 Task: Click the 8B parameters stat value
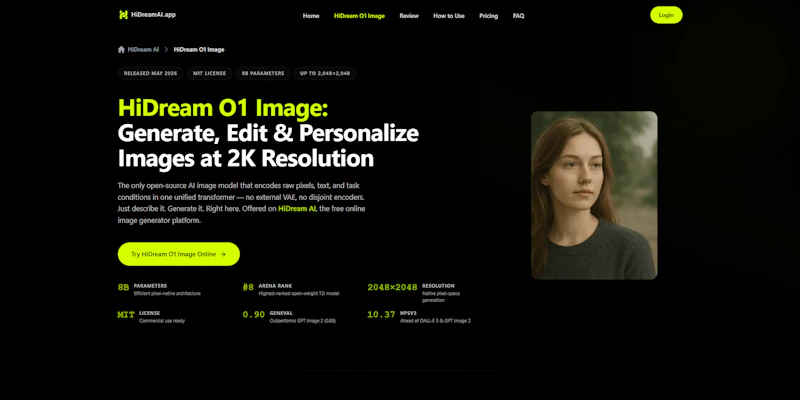point(123,287)
